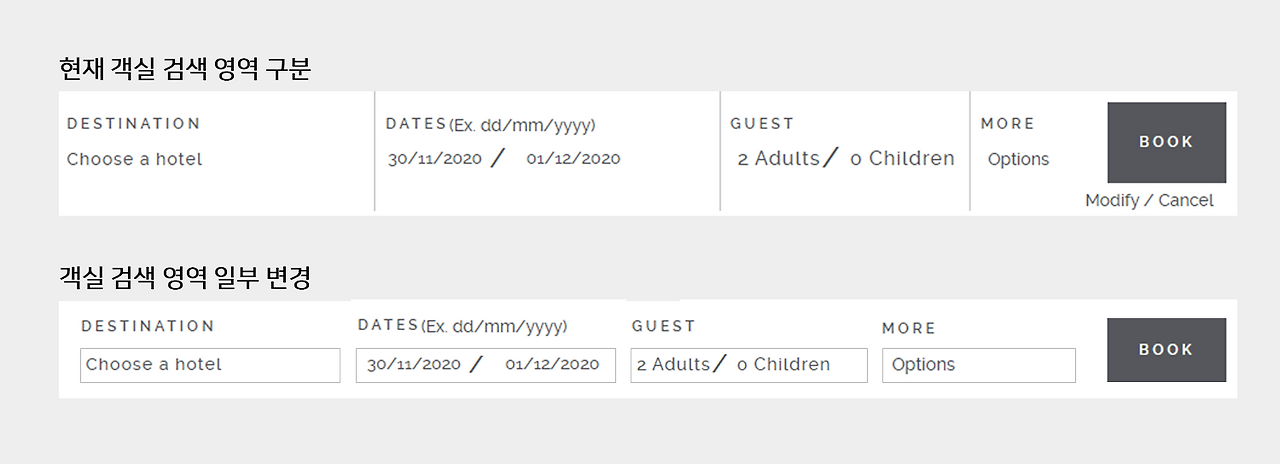The height and width of the screenshot is (464, 1280).
Task: Click 'Choose a hotel' in the upper borderless search bar
Action: click(134, 159)
